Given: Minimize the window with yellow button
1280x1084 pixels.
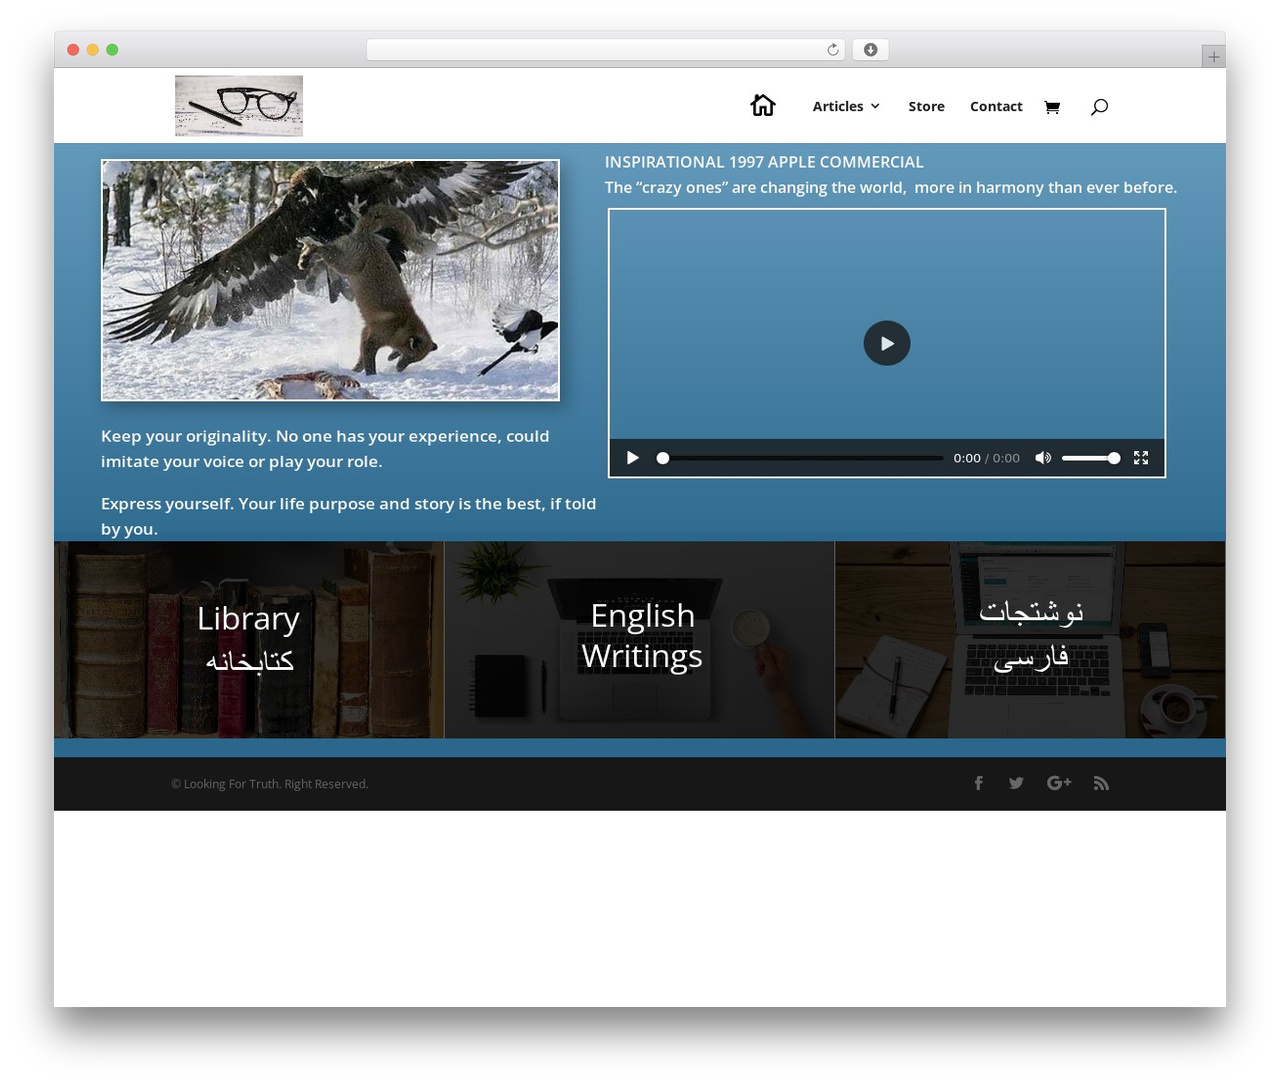Looking at the screenshot, I should coord(93,50).
